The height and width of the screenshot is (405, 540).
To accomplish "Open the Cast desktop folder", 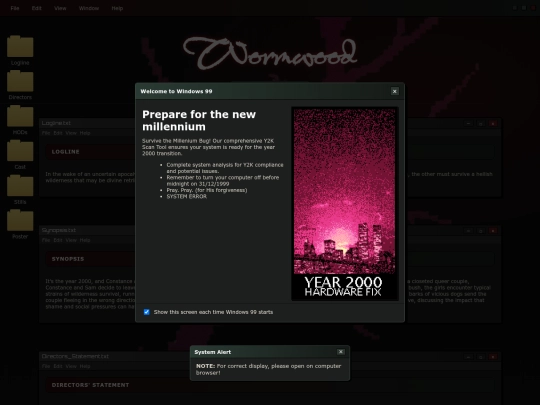I will tap(20, 155).
